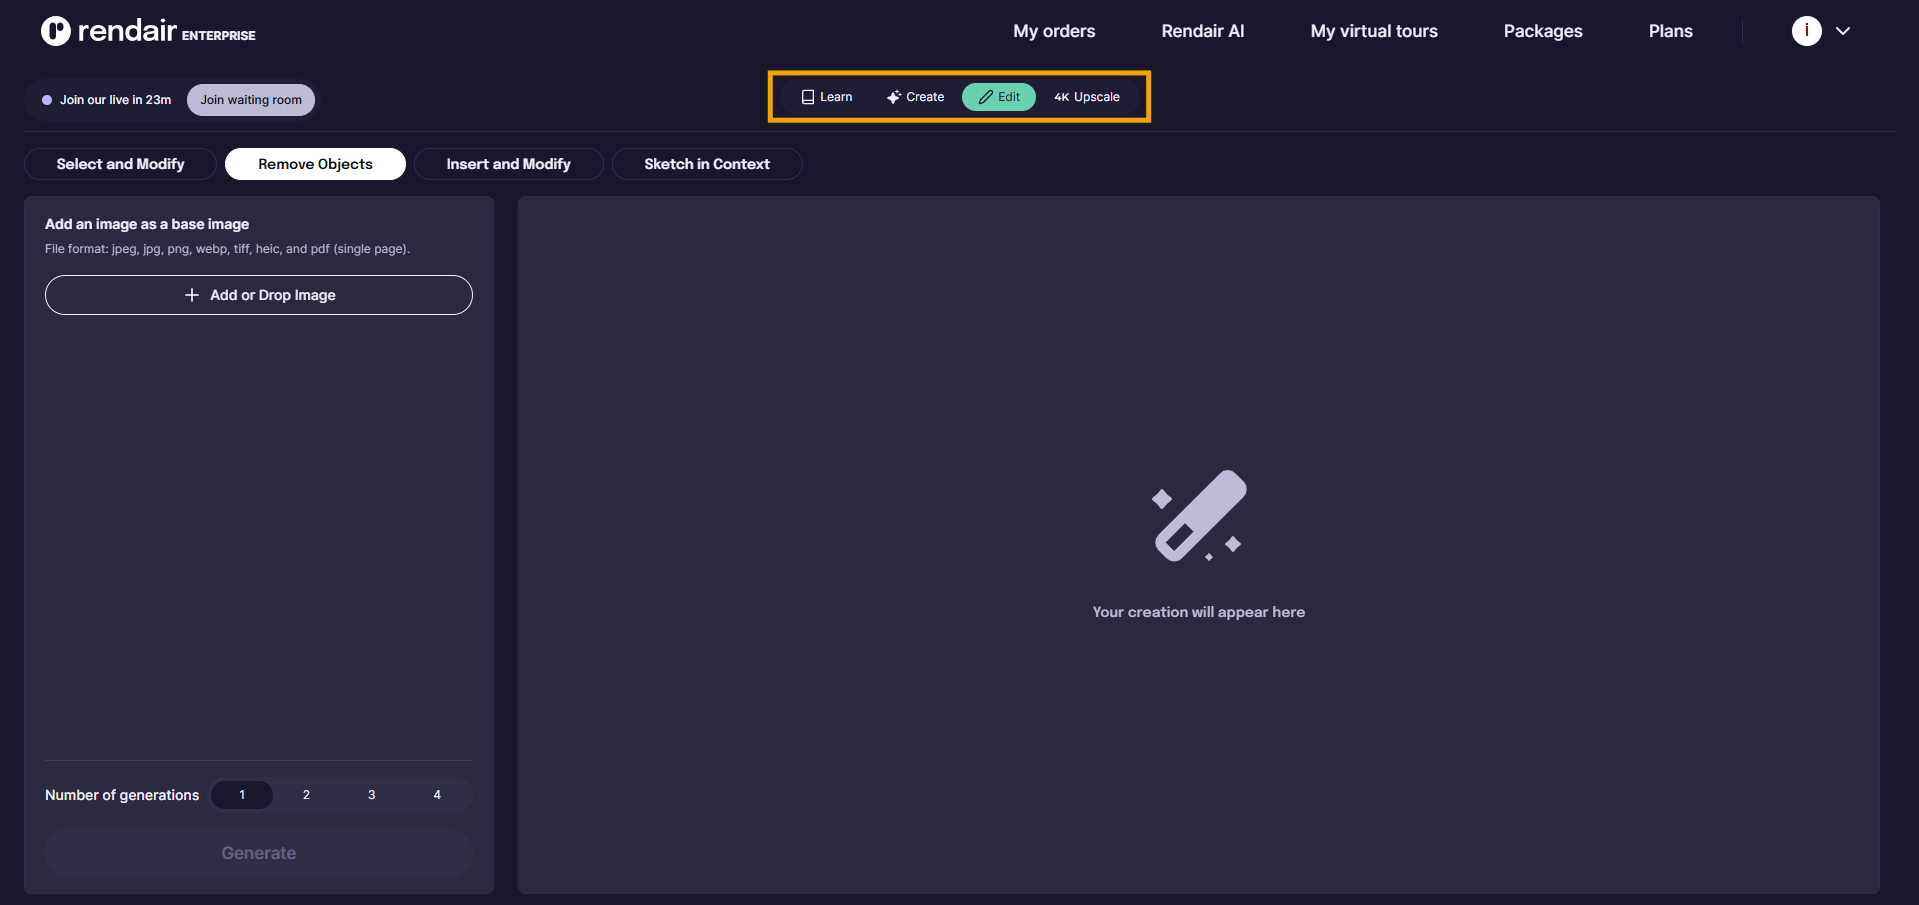Open My virtual tours page
Viewport: 1919px width, 905px height.
coord(1373,31)
